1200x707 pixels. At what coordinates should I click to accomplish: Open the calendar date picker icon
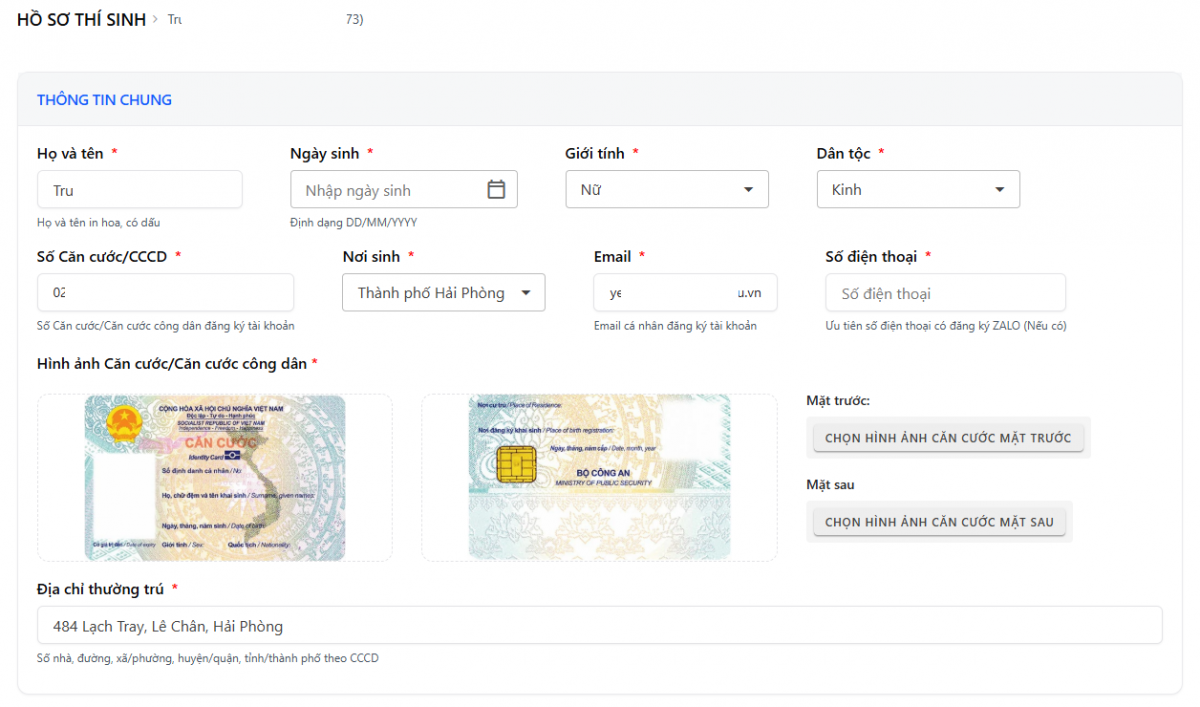(496, 190)
